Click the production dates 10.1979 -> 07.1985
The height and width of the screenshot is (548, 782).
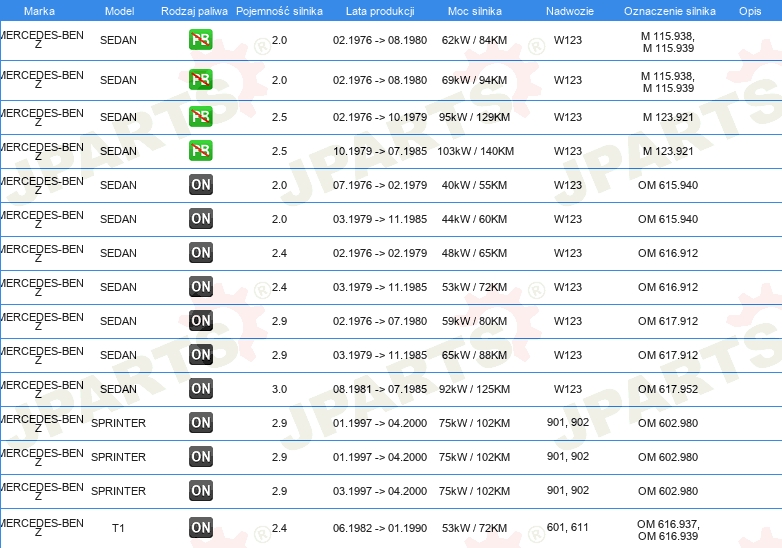(x=380, y=151)
